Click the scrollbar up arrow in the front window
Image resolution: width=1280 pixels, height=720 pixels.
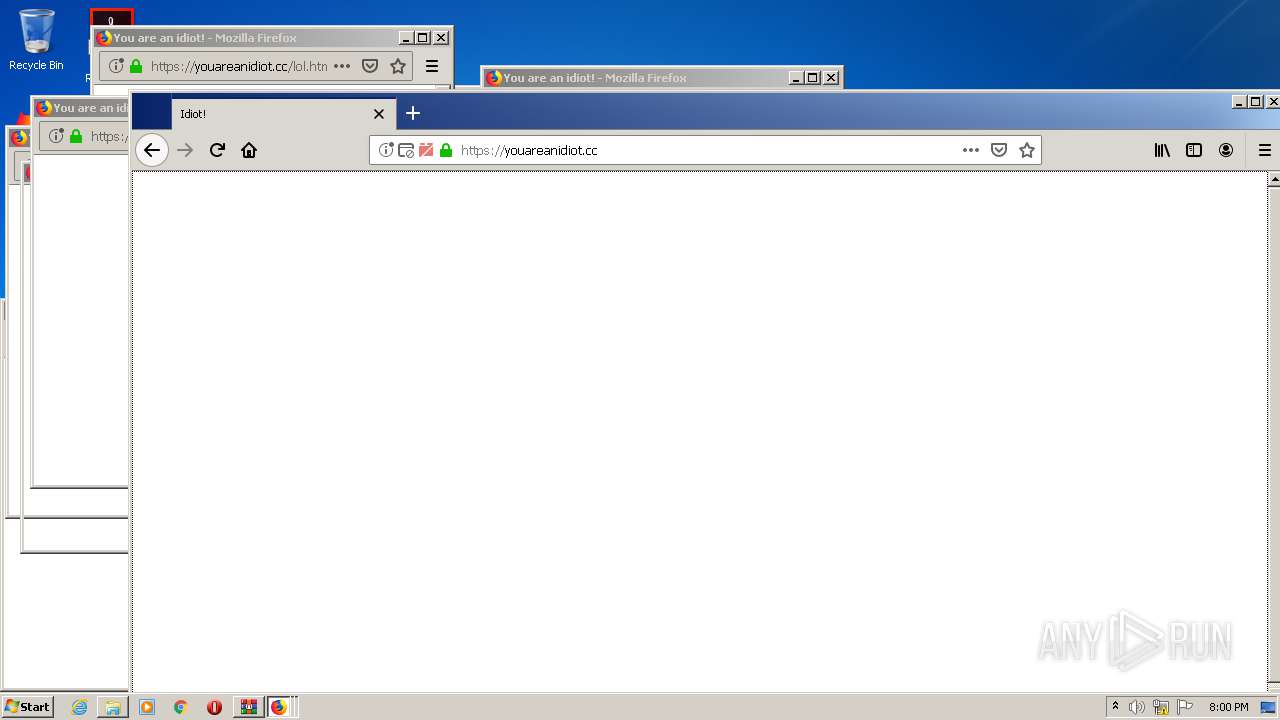(1274, 180)
